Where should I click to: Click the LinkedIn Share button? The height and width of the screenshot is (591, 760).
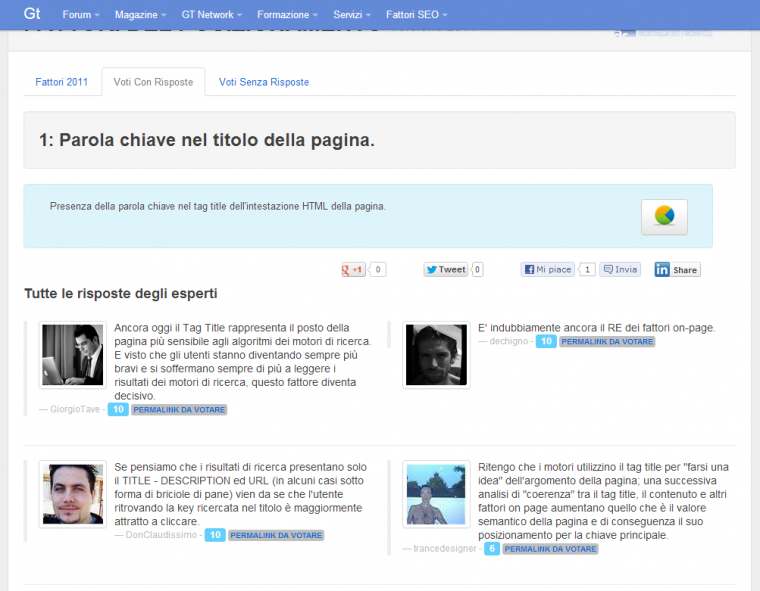(677, 270)
